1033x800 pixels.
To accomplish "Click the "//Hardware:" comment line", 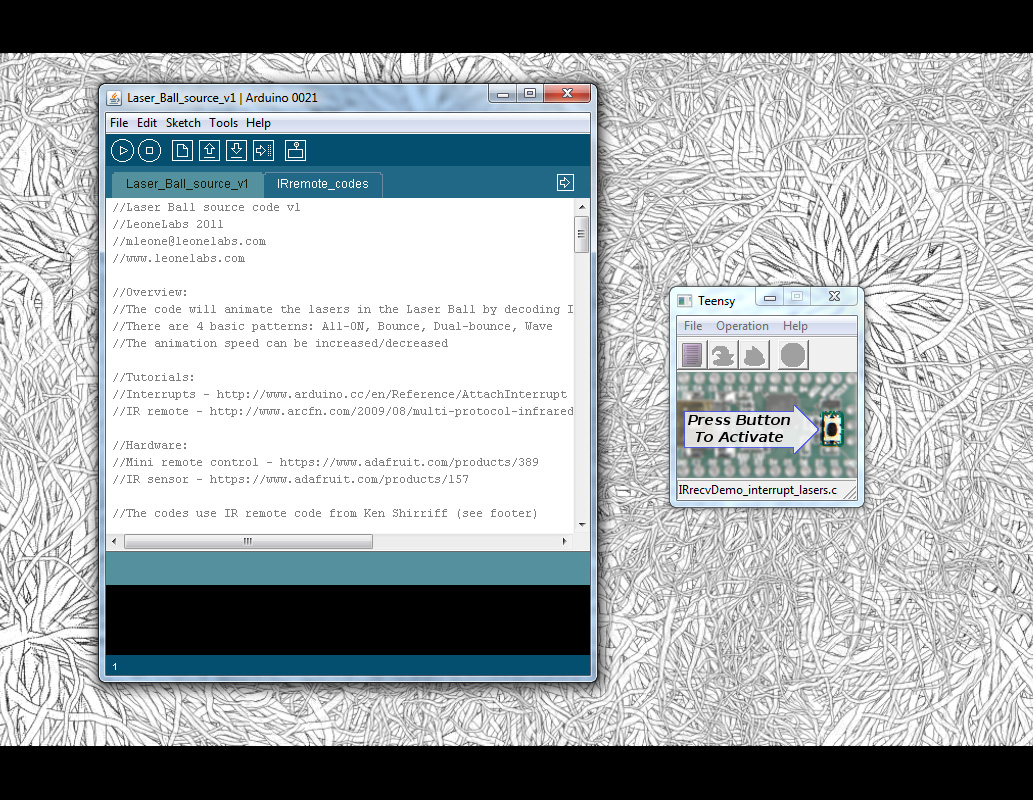I will point(150,445).
